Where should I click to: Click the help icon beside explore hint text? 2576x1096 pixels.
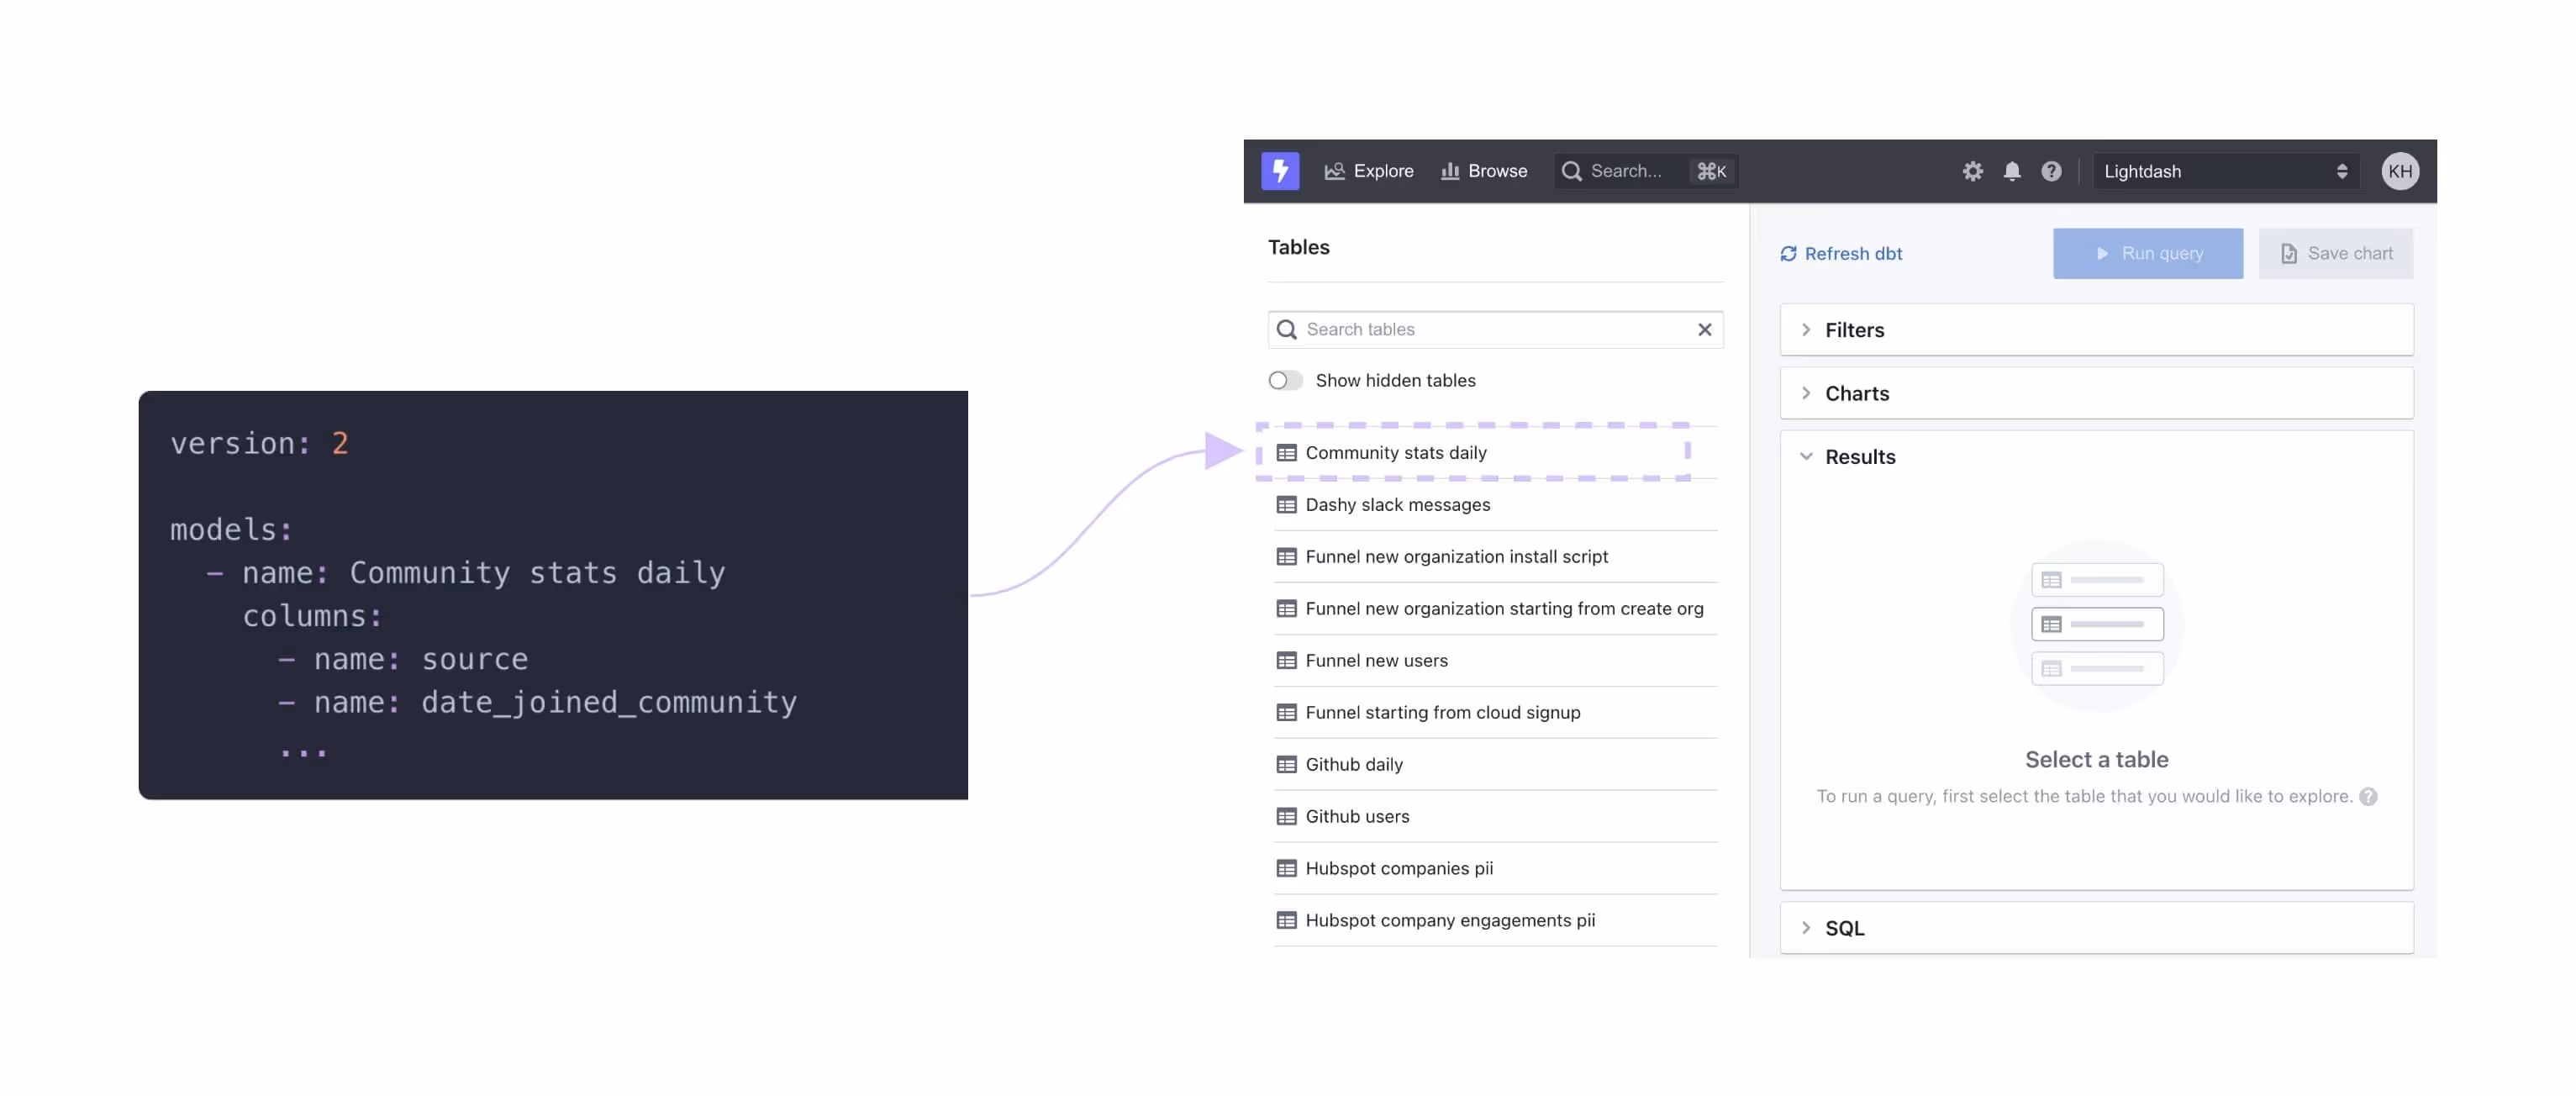(x=2367, y=796)
